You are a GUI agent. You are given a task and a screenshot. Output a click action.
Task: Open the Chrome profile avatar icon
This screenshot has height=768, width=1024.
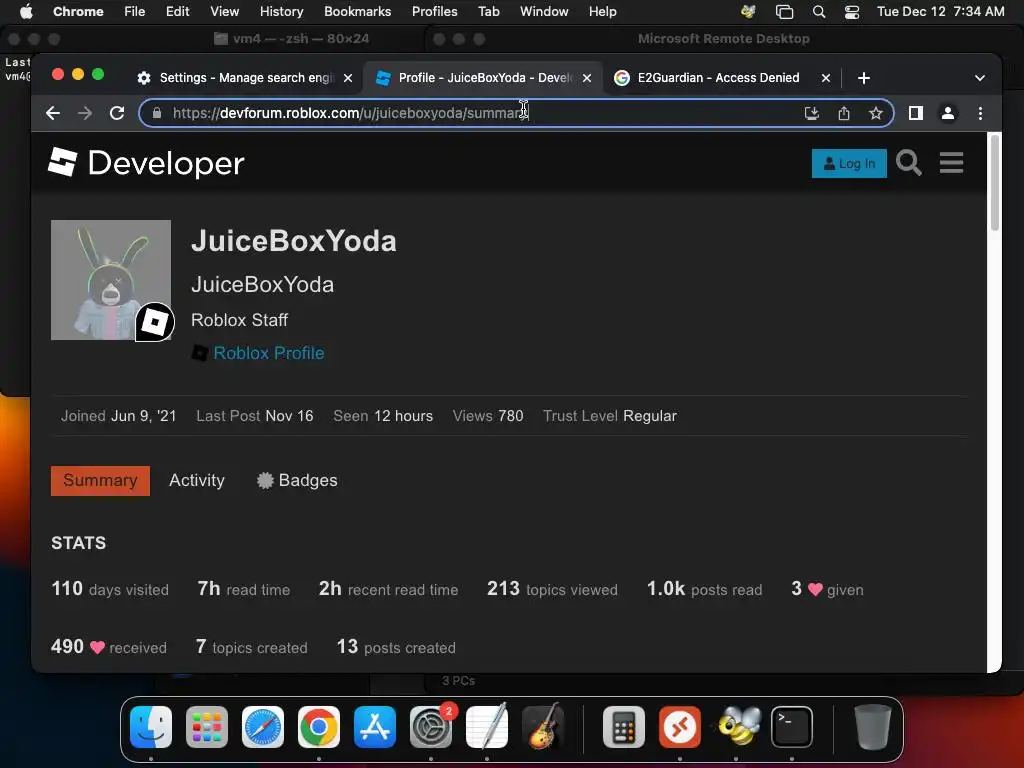(948, 113)
